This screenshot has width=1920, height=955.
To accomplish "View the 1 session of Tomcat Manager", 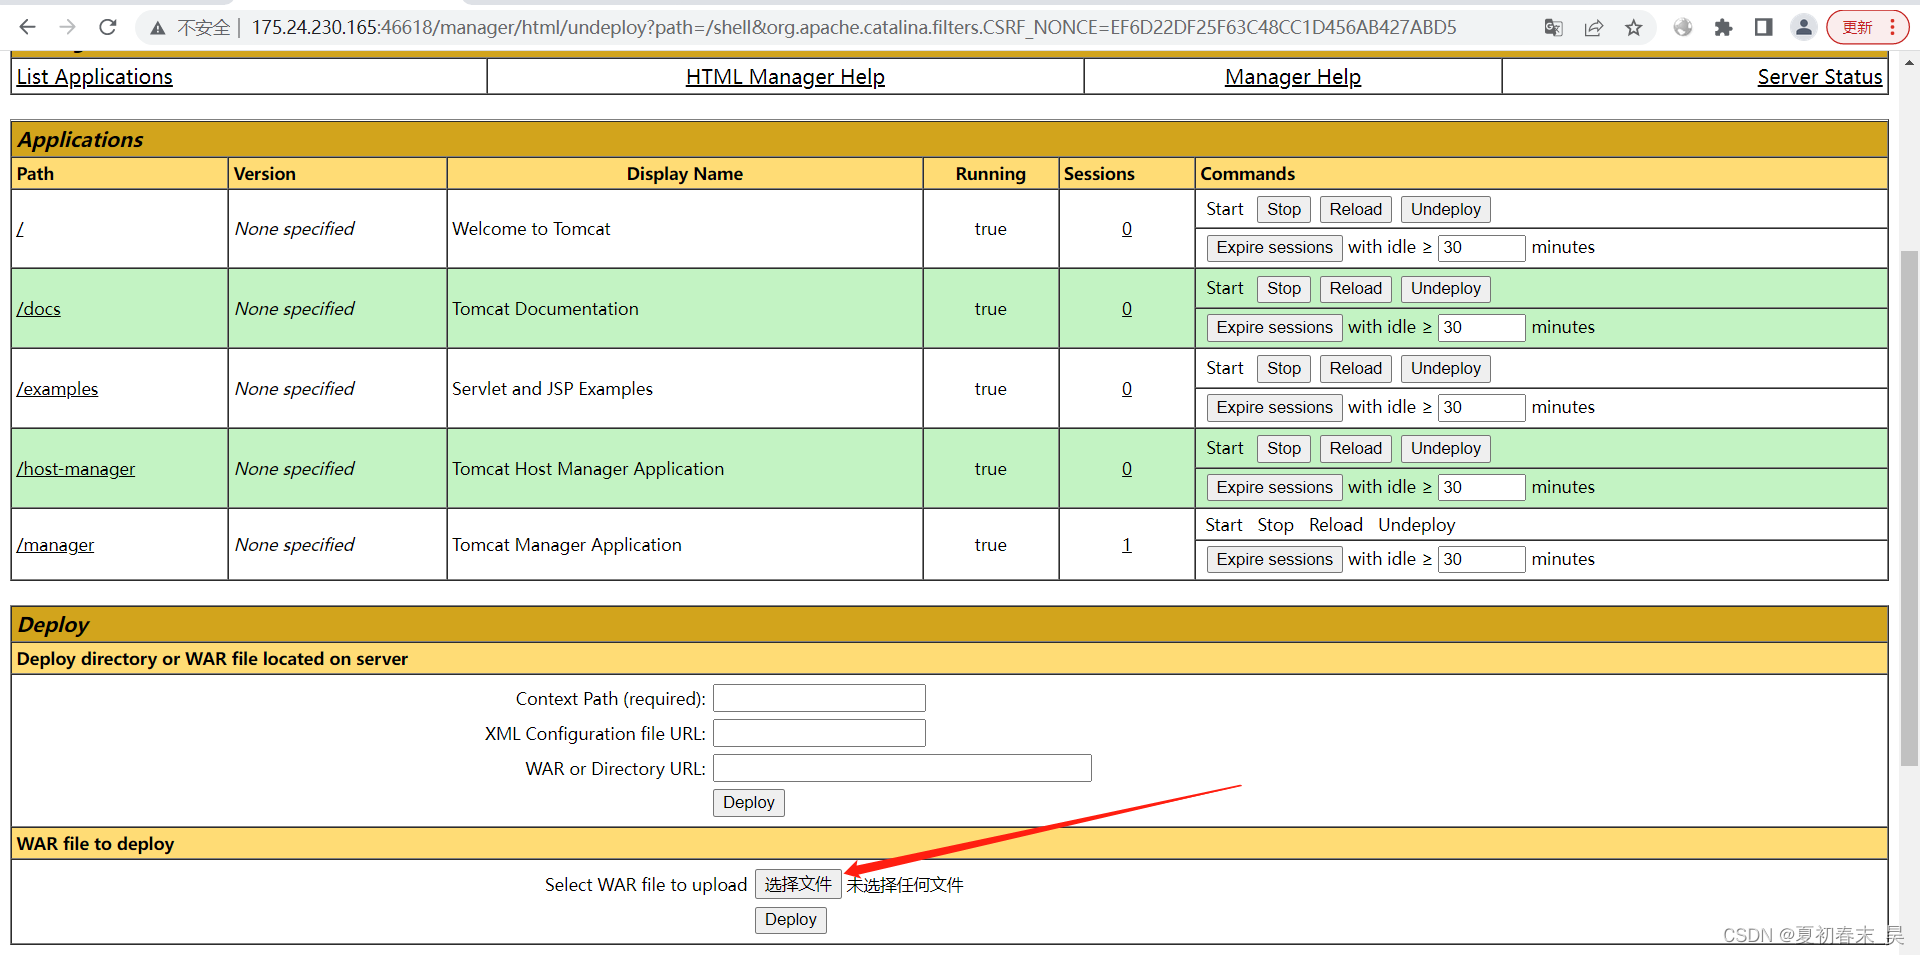I will point(1127,545).
